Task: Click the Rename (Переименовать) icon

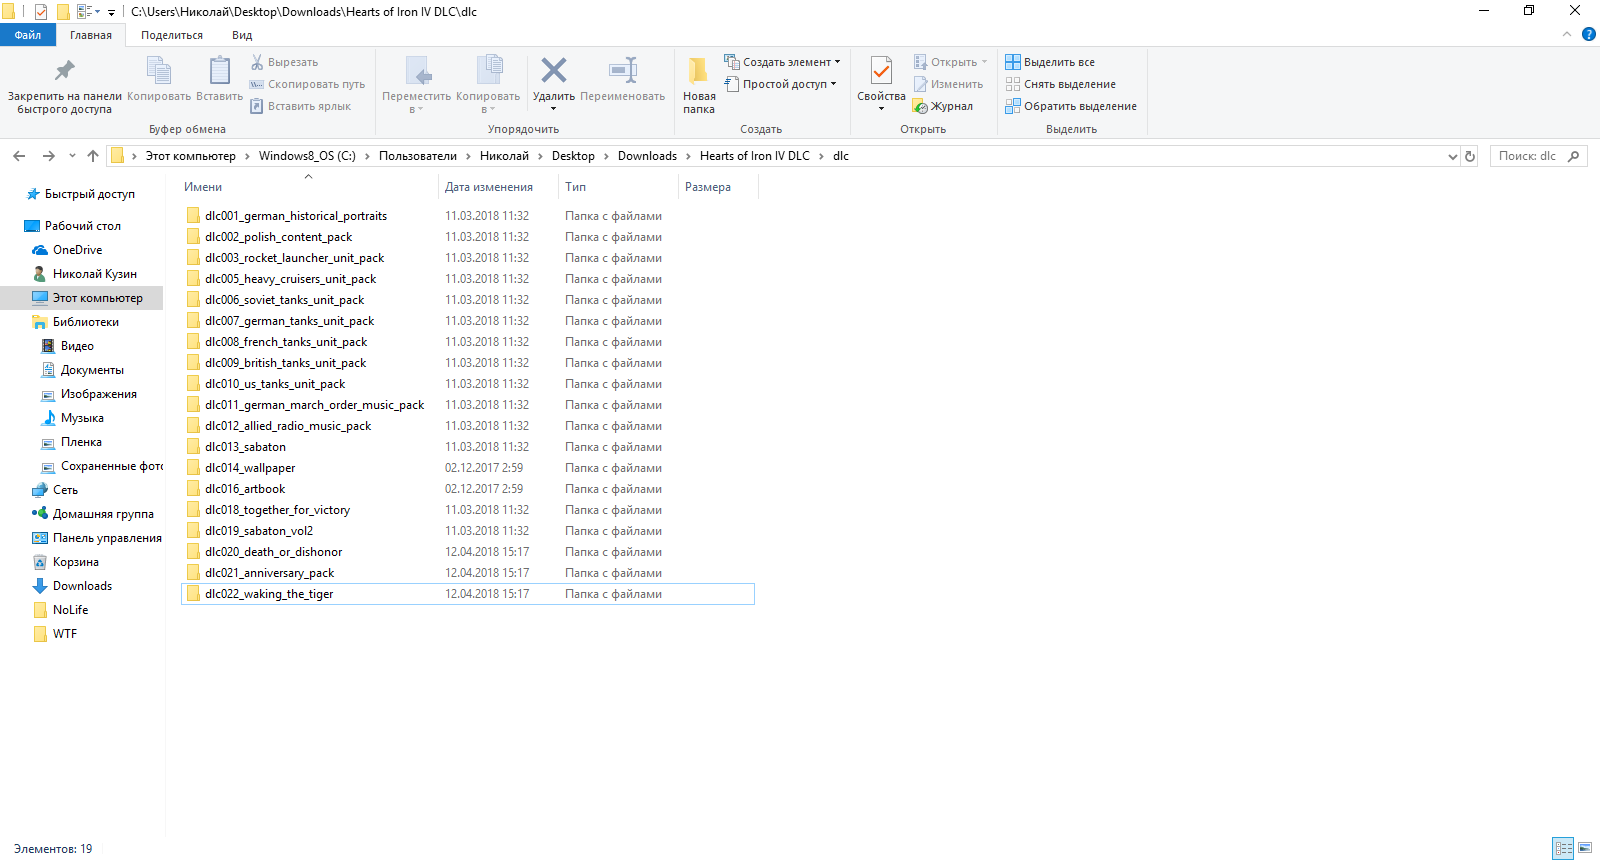Action: pyautogui.click(x=623, y=70)
